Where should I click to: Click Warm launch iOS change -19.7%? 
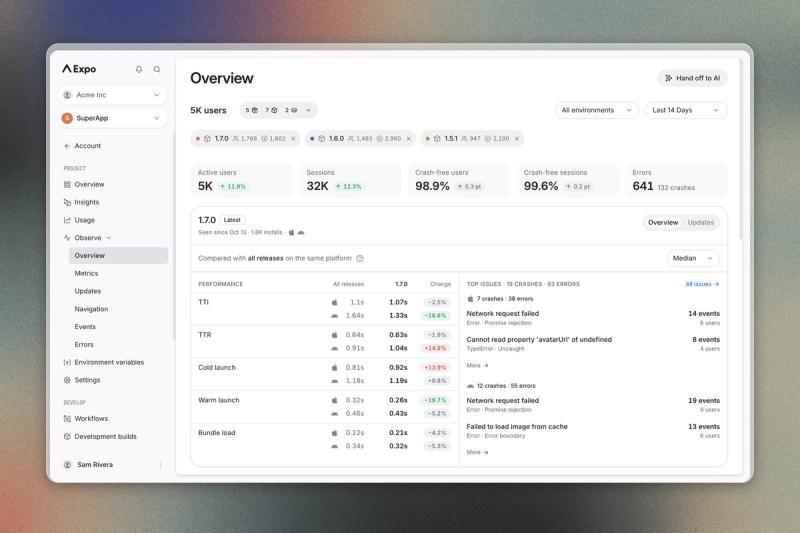click(x=435, y=400)
